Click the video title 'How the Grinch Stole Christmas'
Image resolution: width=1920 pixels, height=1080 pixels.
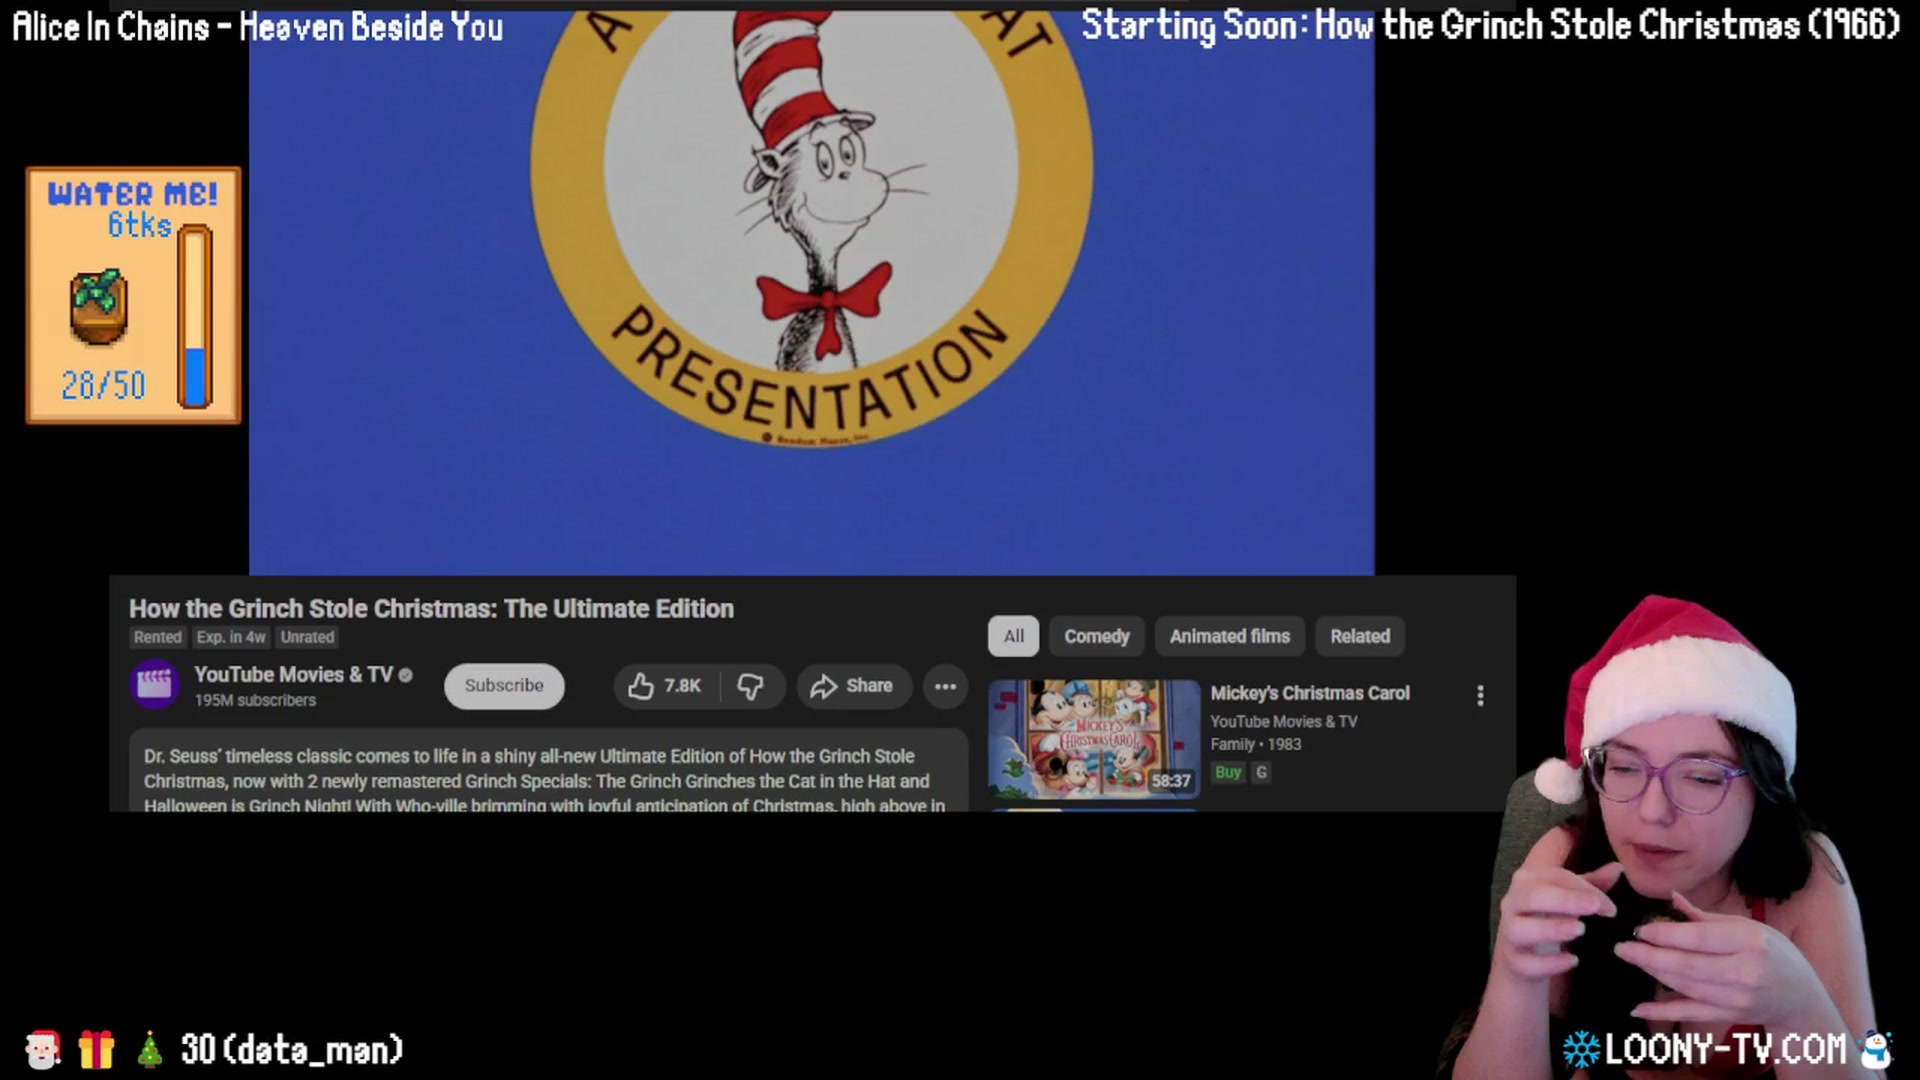click(x=431, y=609)
